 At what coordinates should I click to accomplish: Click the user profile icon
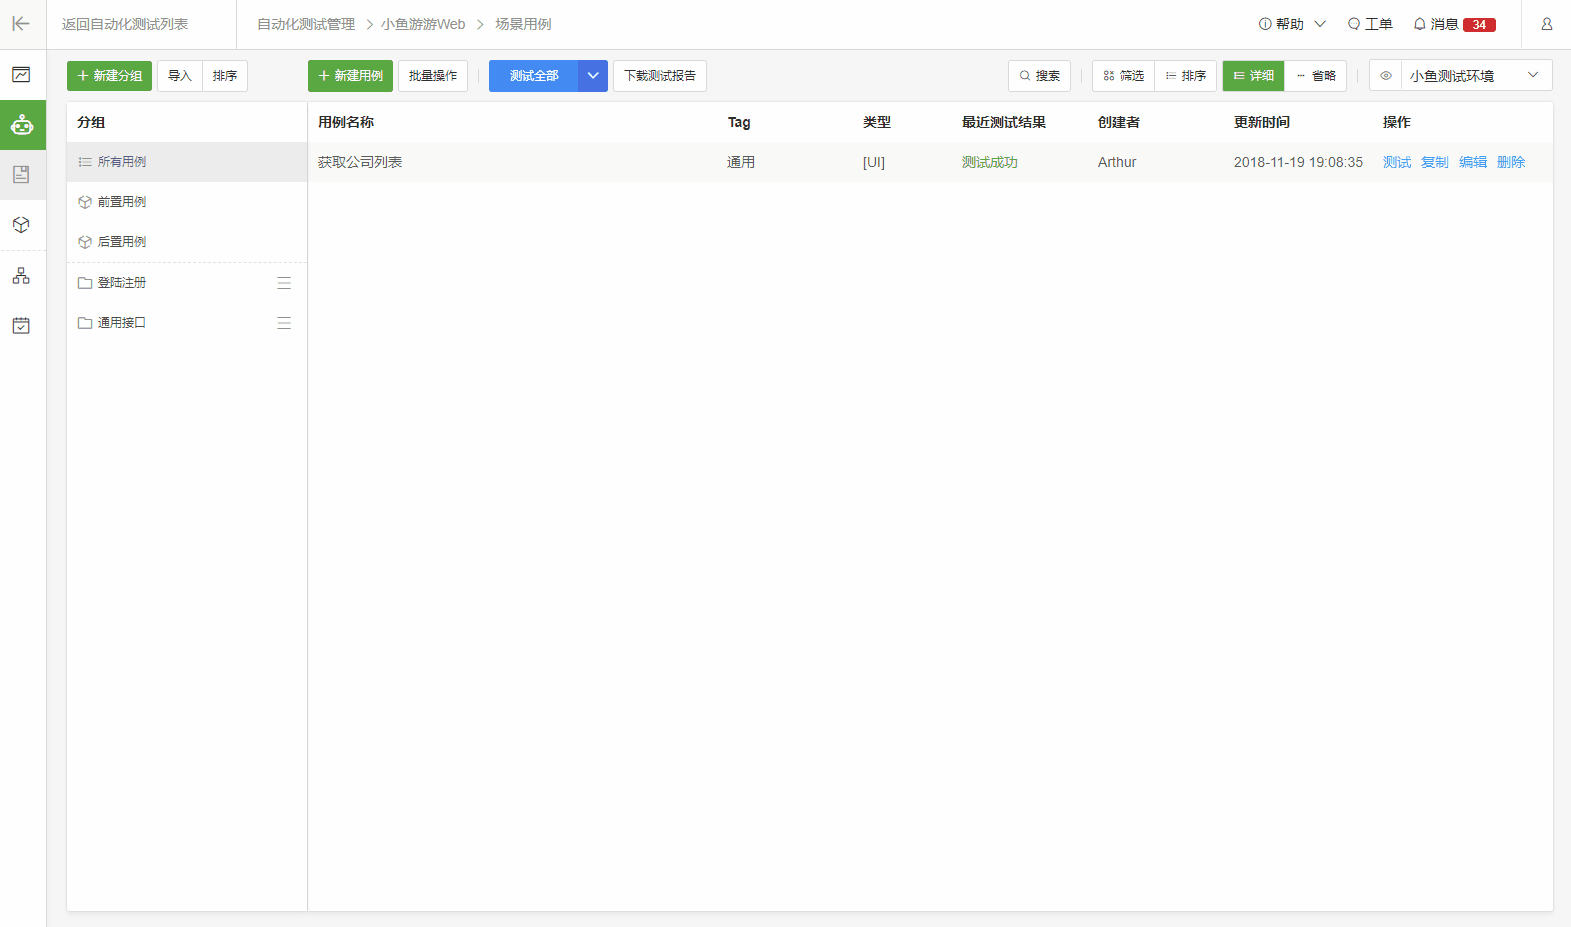pos(1546,24)
